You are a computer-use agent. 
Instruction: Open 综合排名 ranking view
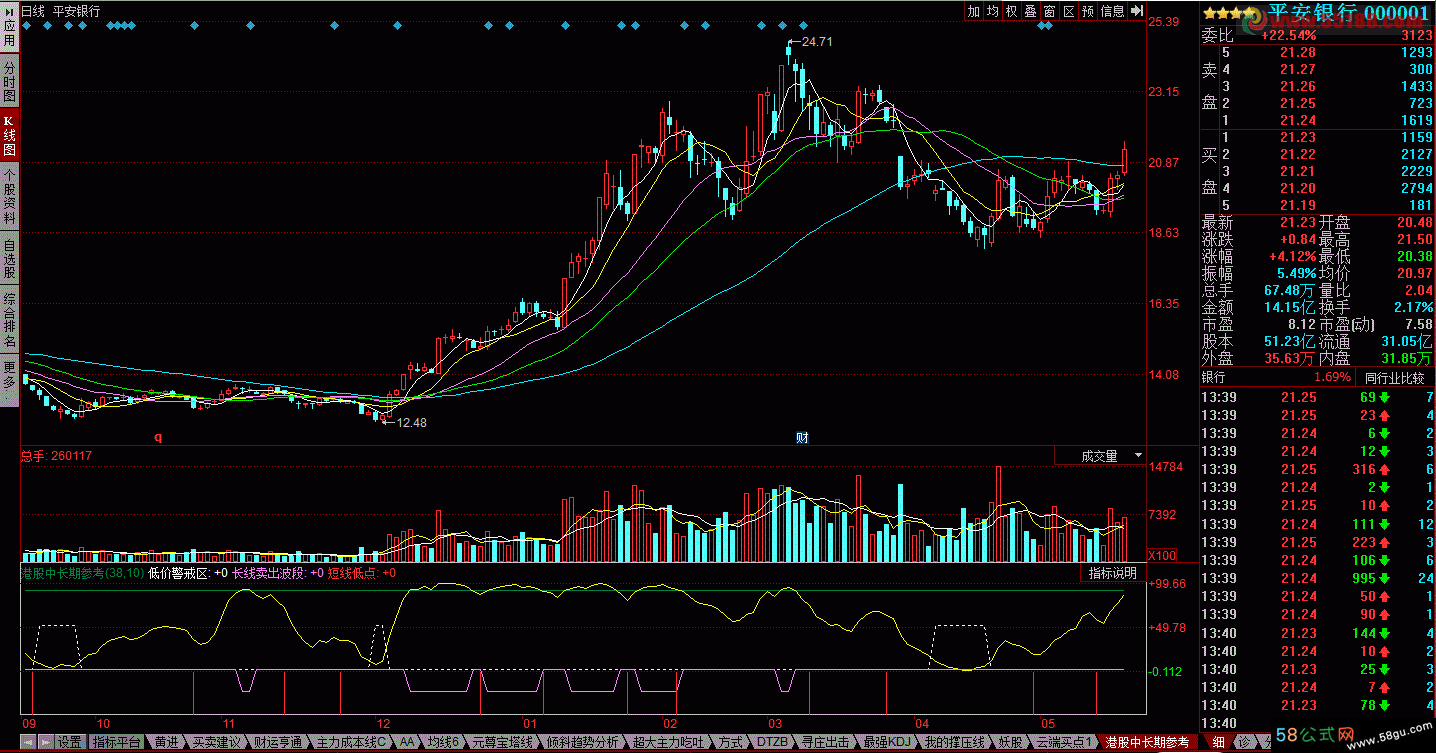point(9,320)
